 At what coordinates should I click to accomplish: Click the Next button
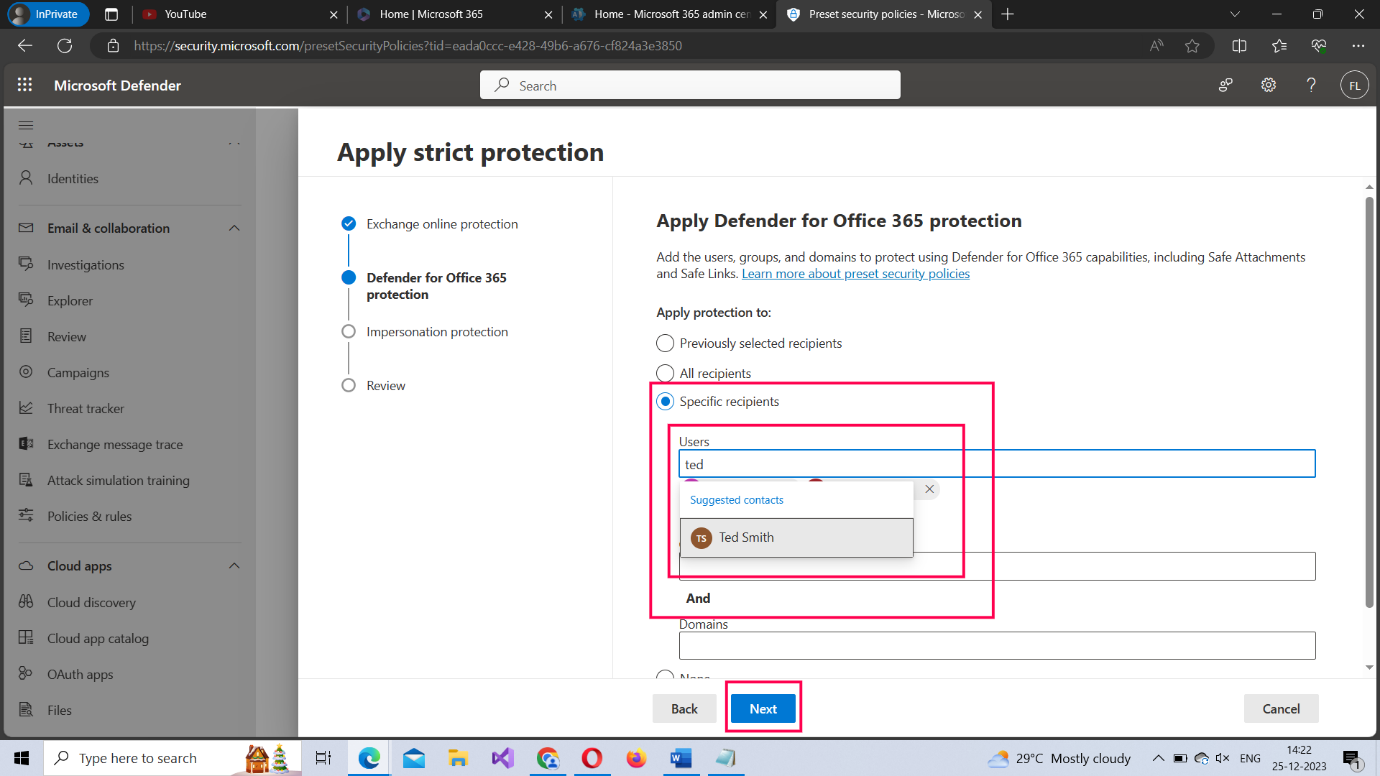click(x=763, y=708)
